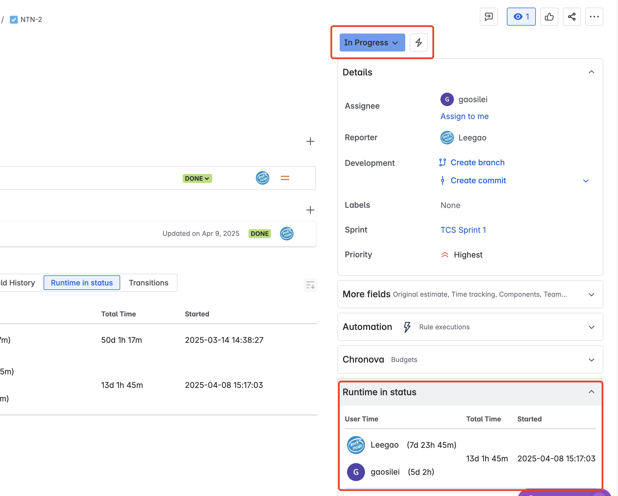The image size is (618, 496).
Task: Click the Assign to me link
Action: [464, 116]
